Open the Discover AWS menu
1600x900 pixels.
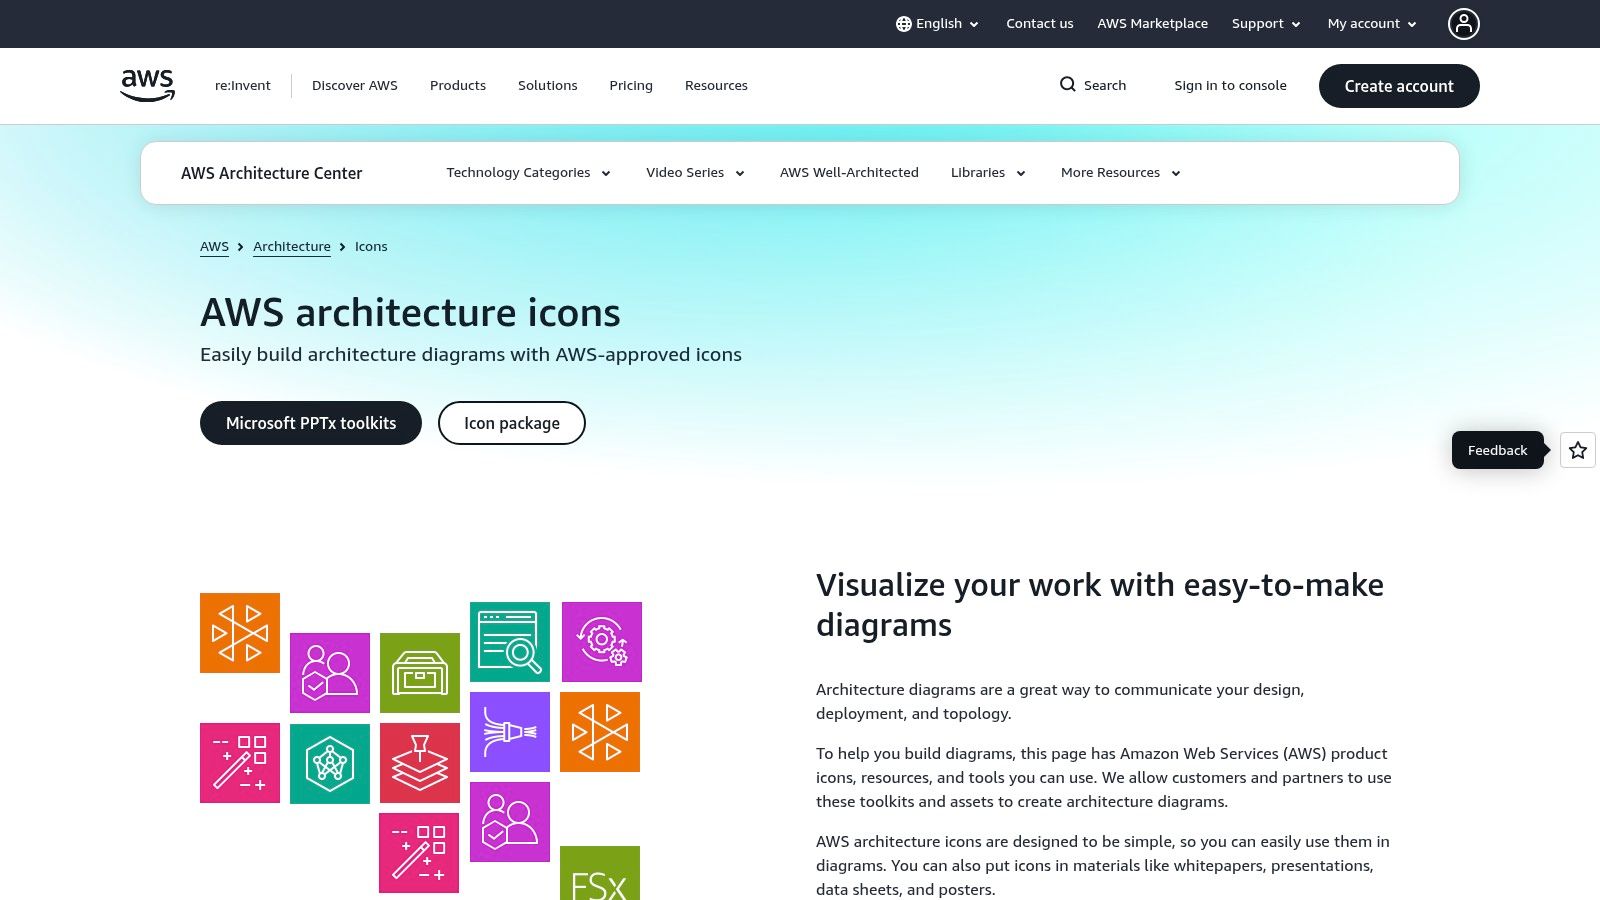355,86
